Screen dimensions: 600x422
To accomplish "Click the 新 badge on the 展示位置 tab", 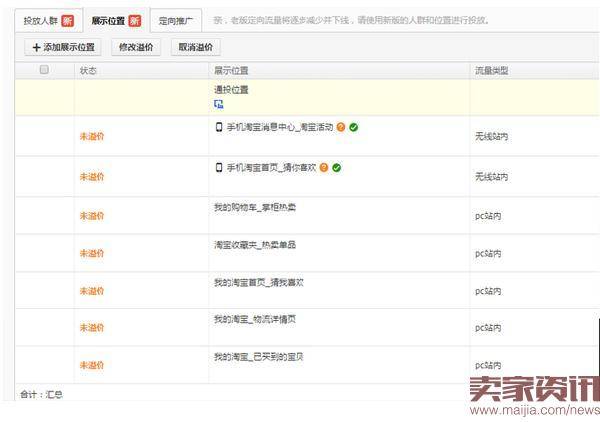I will tap(135, 21).
